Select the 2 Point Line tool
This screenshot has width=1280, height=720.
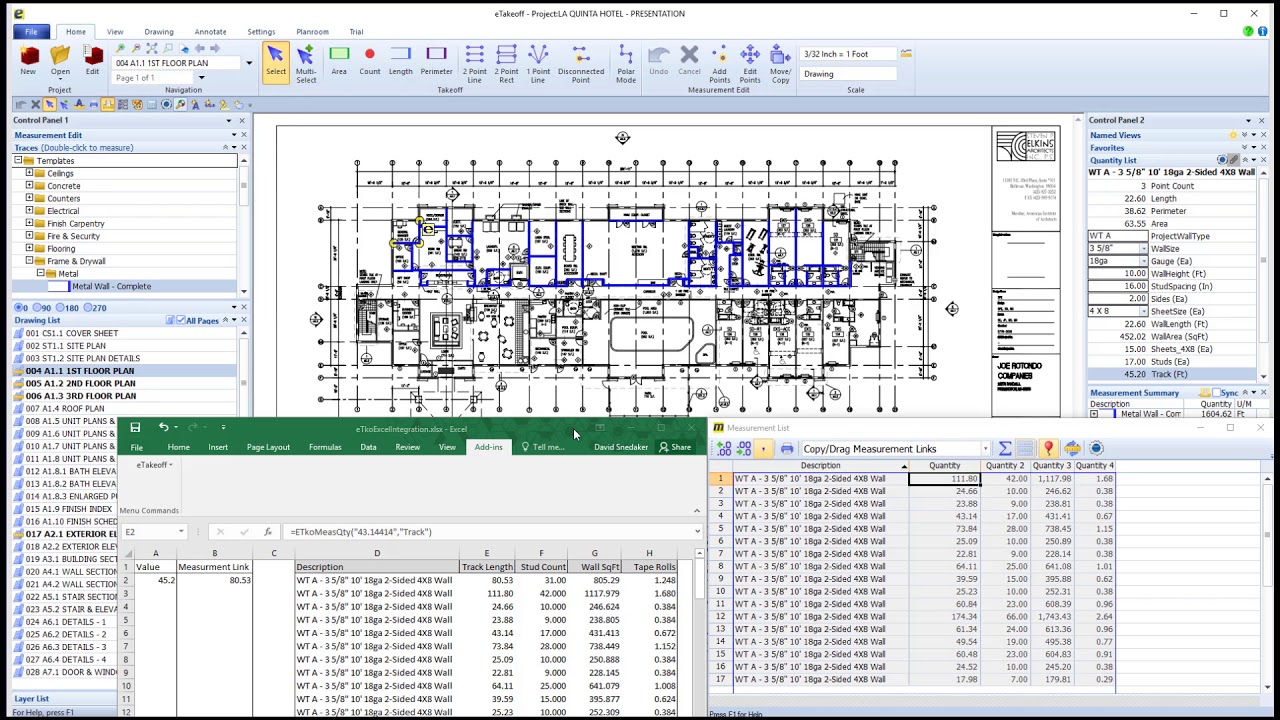pos(475,63)
